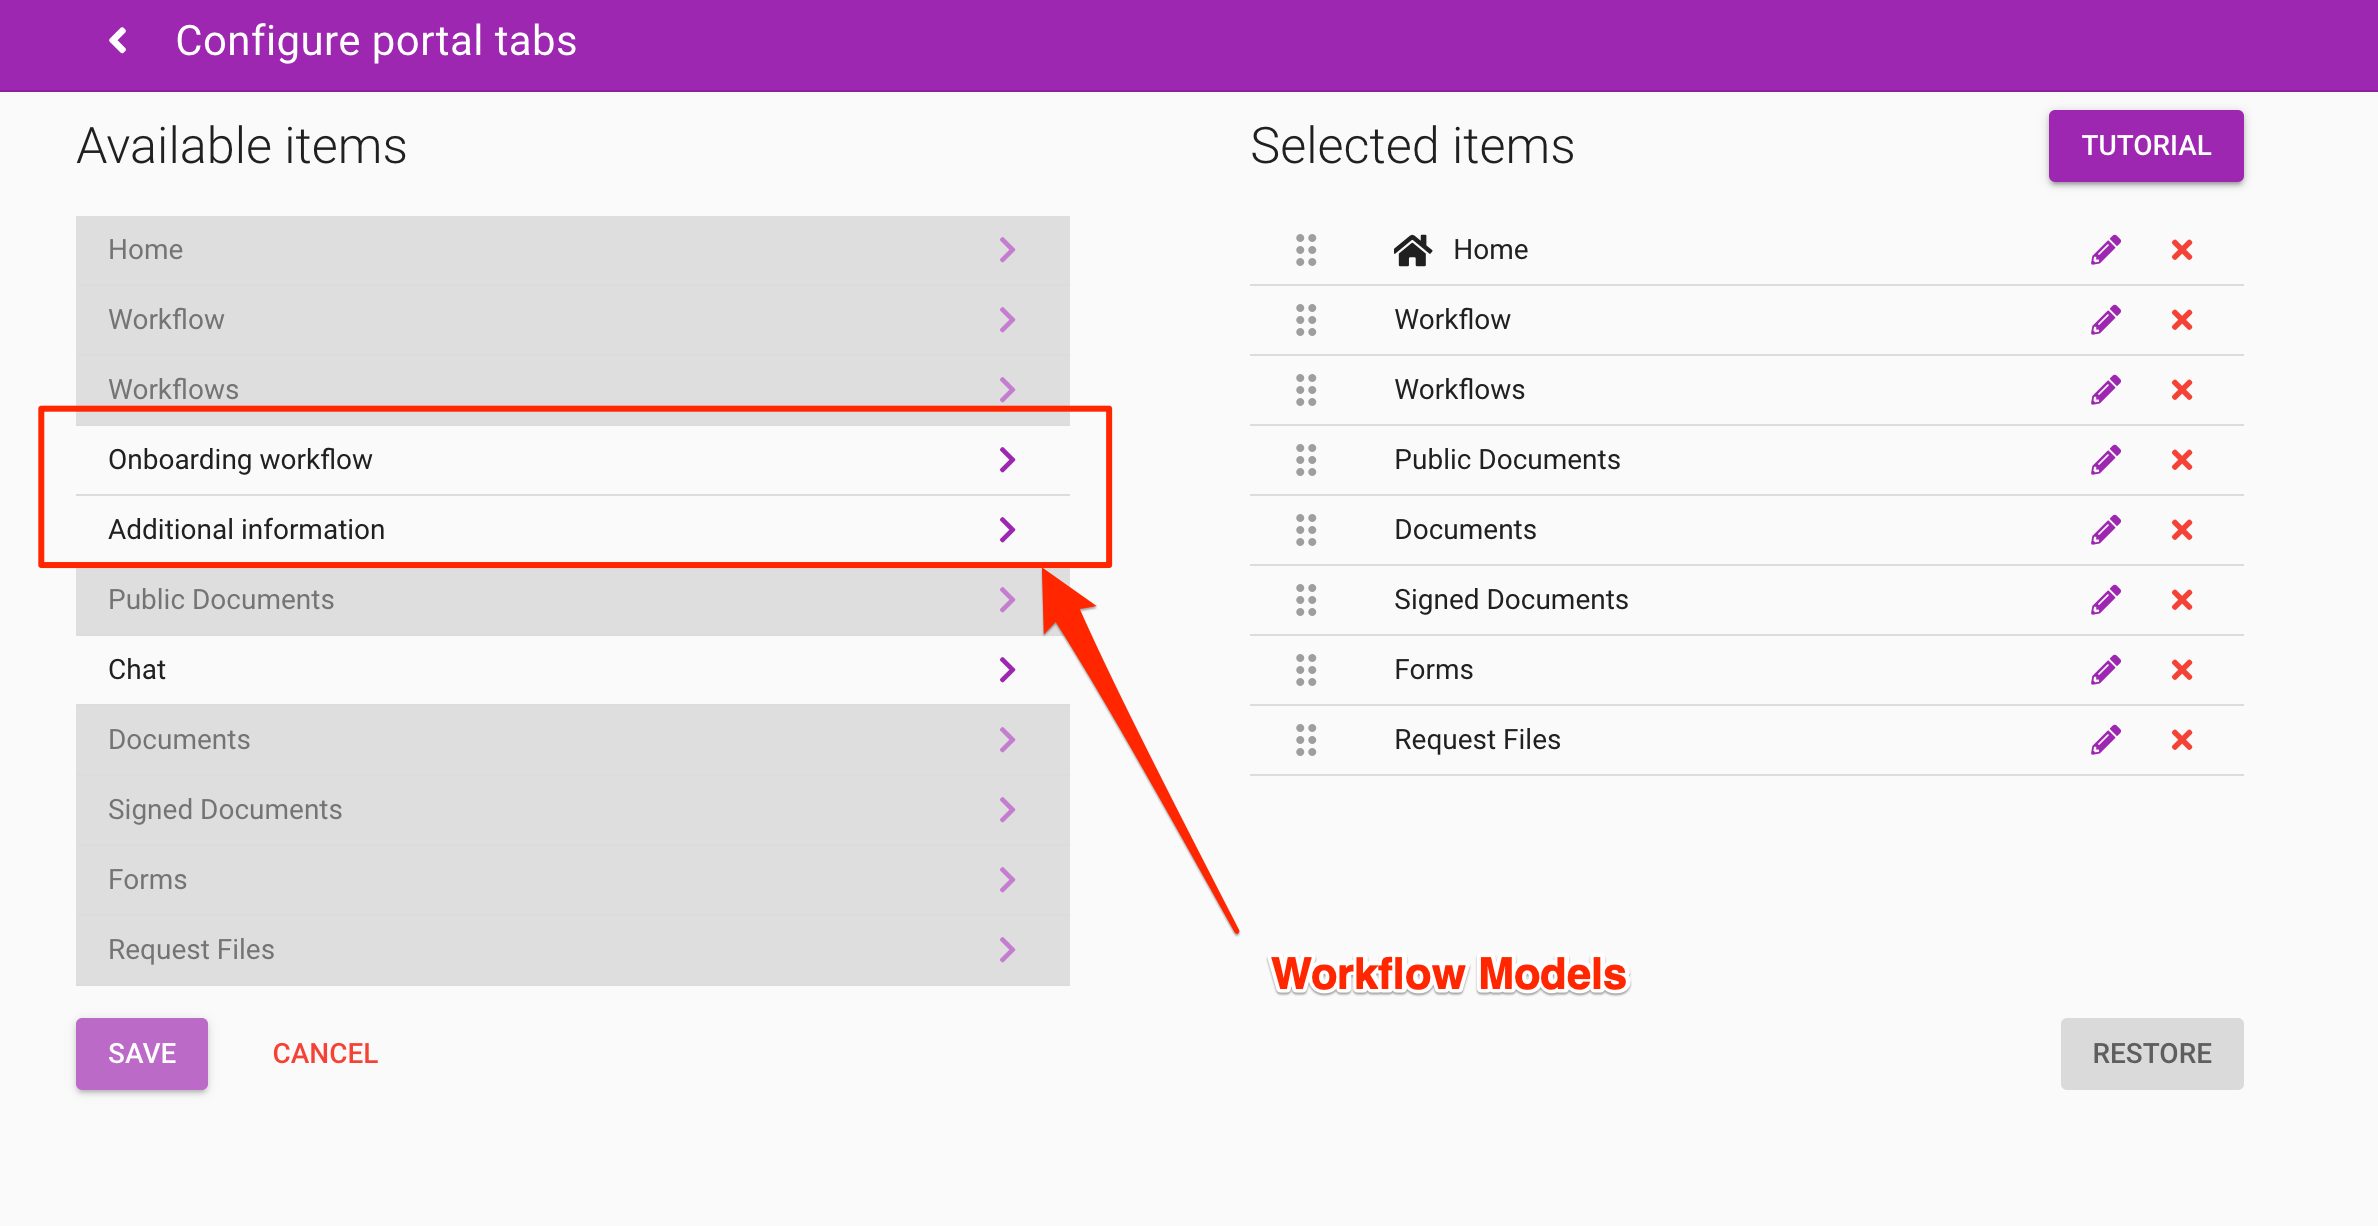The width and height of the screenshot is (2378, 1226).
Task: Click the pencil icon for Public Documents
Action: click(2105, 460)
